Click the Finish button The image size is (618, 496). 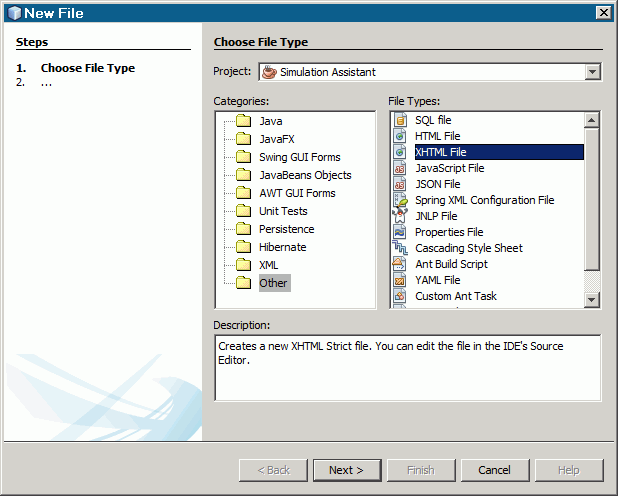[x=421, y=470]
